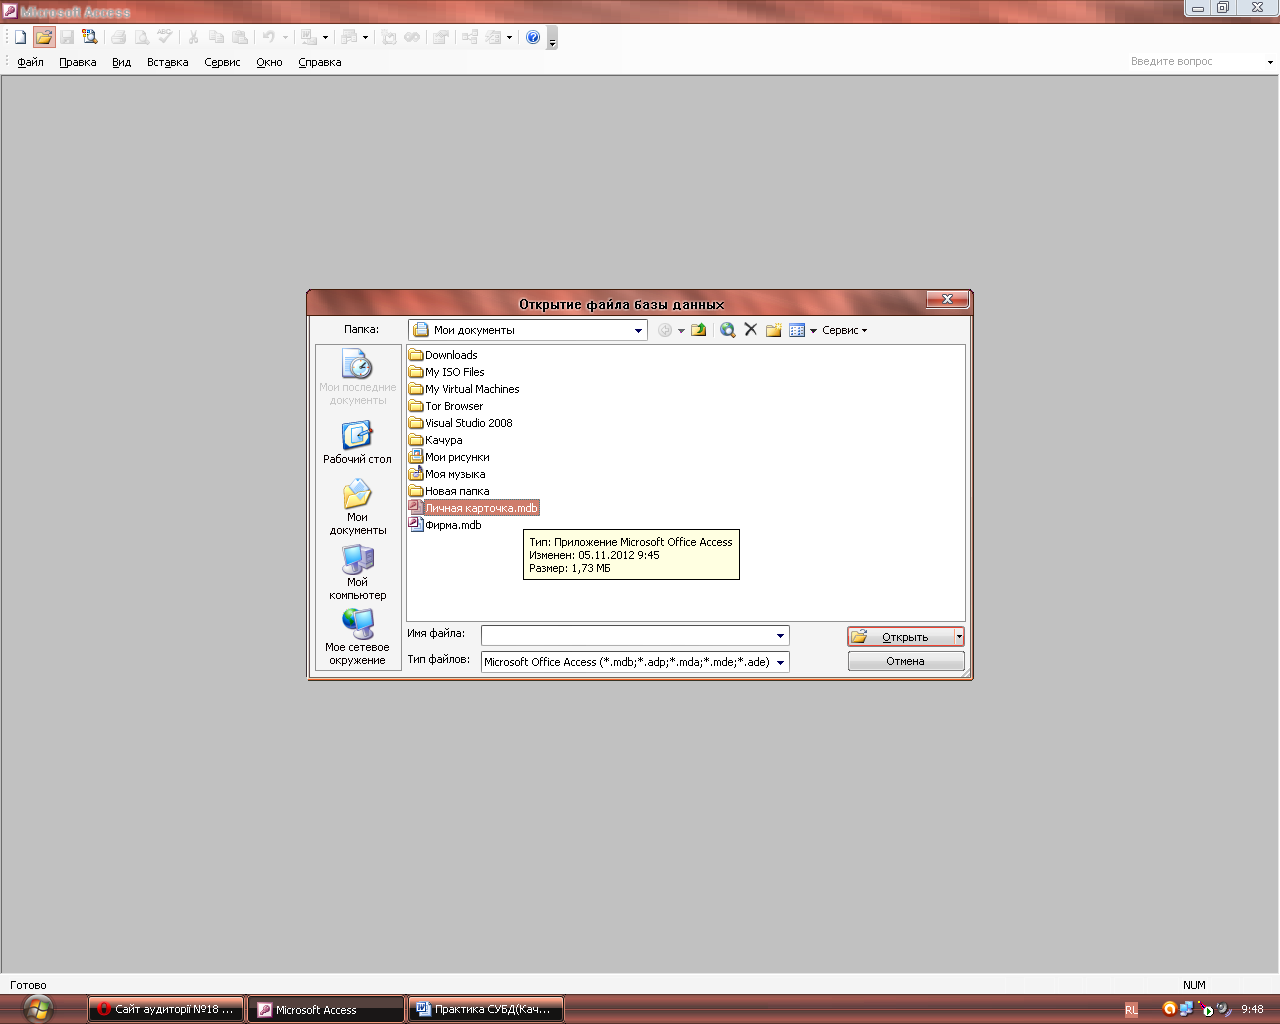This screenshot has width=1280, height=1024.
Task: Open the Сервис menu in menu bar
Action: point(222,62)
